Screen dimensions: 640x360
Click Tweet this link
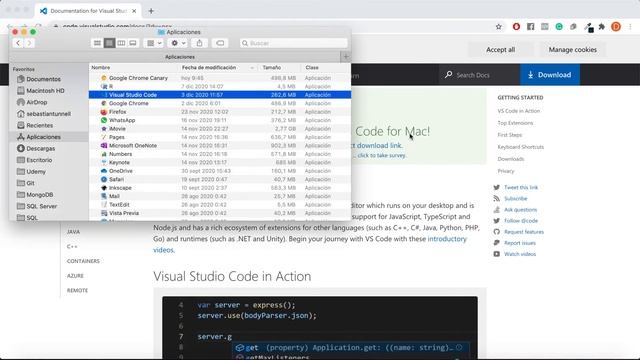[x=521, y=187]
